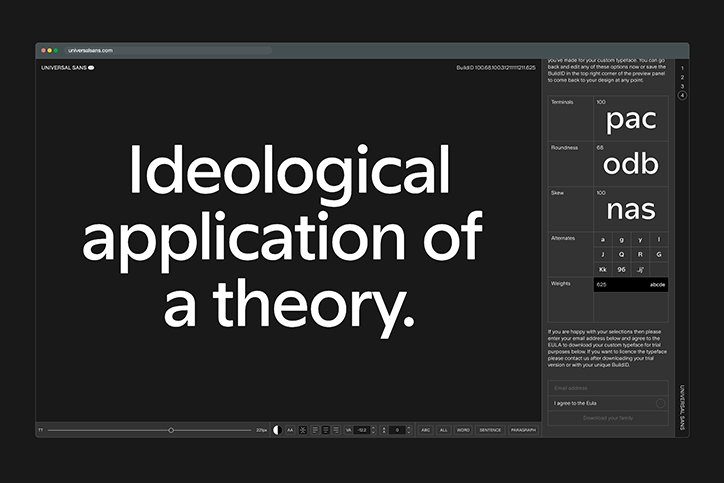The image size is (724, 483).
Task: Click the 'Download your family' button
Action: [x=608, y=418]
